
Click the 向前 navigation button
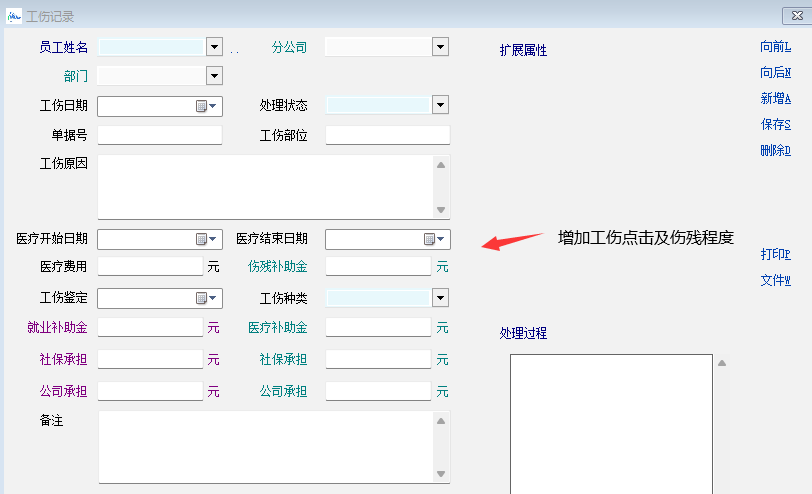click(x=775, y=46)
